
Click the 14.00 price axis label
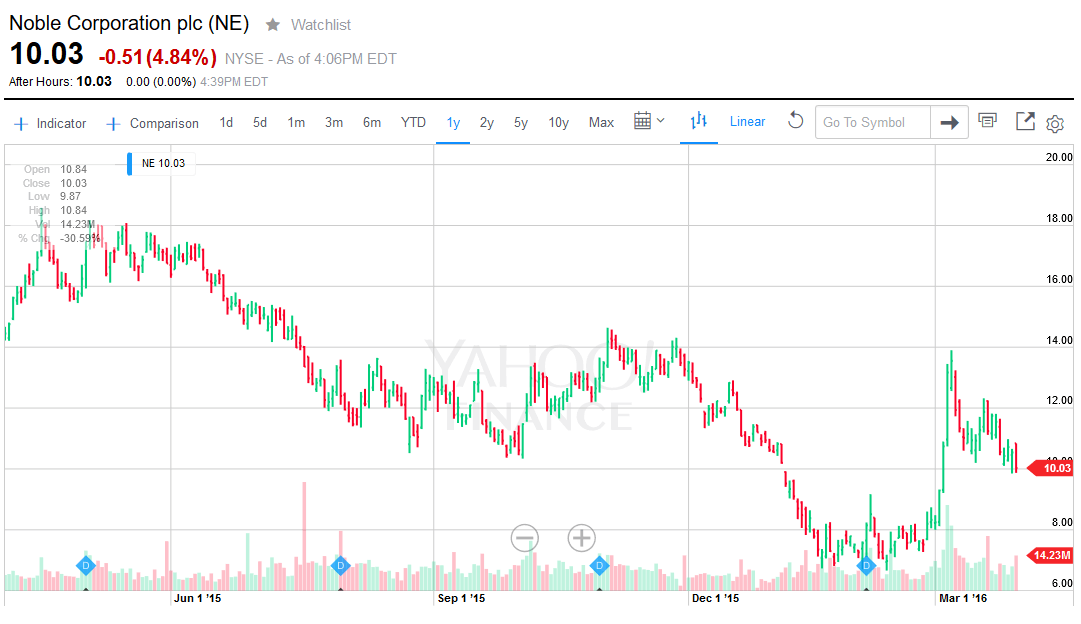pyautogui.click(x=1059, y=340)
